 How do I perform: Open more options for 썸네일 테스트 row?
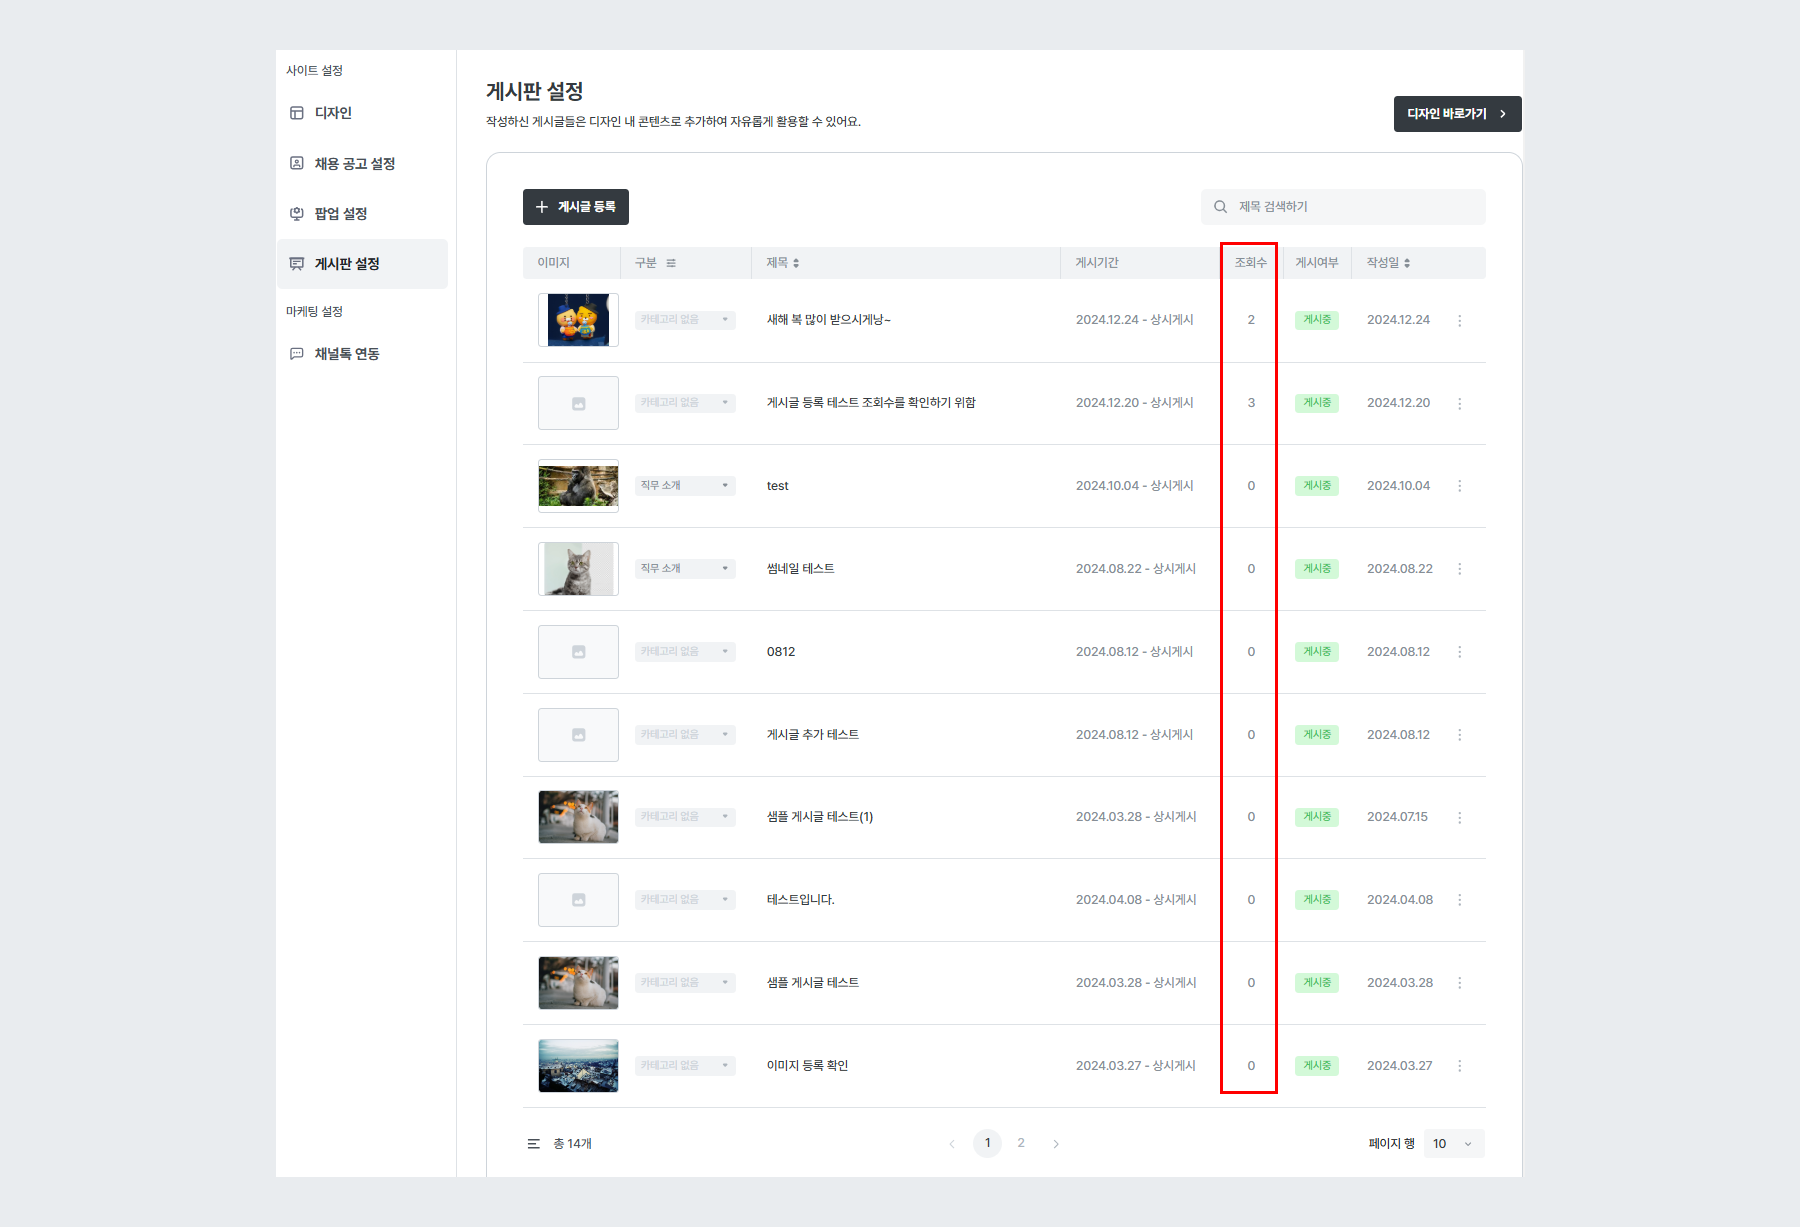pos(1460,569)
